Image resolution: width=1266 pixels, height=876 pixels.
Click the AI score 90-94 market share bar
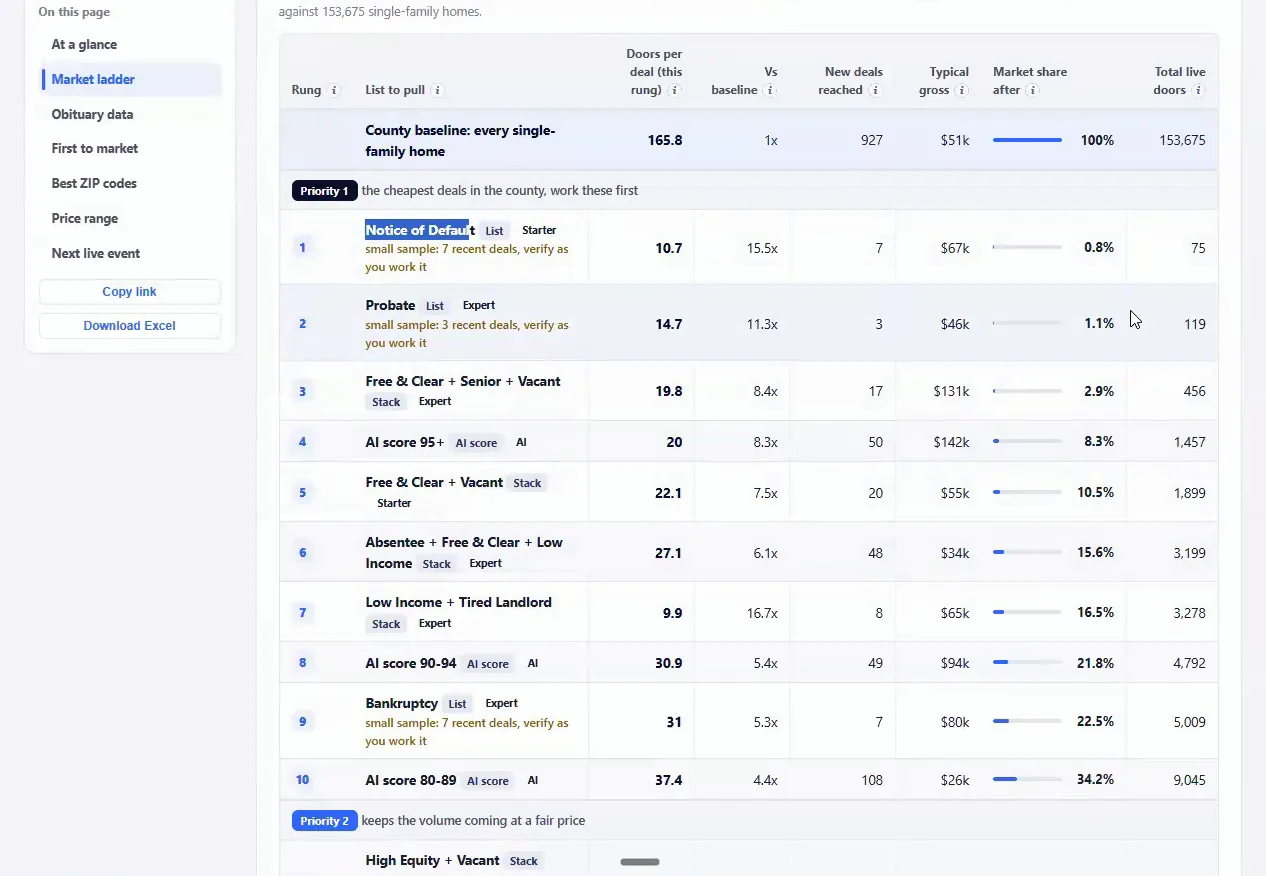pyautogui.click(x=1027, y=662)
